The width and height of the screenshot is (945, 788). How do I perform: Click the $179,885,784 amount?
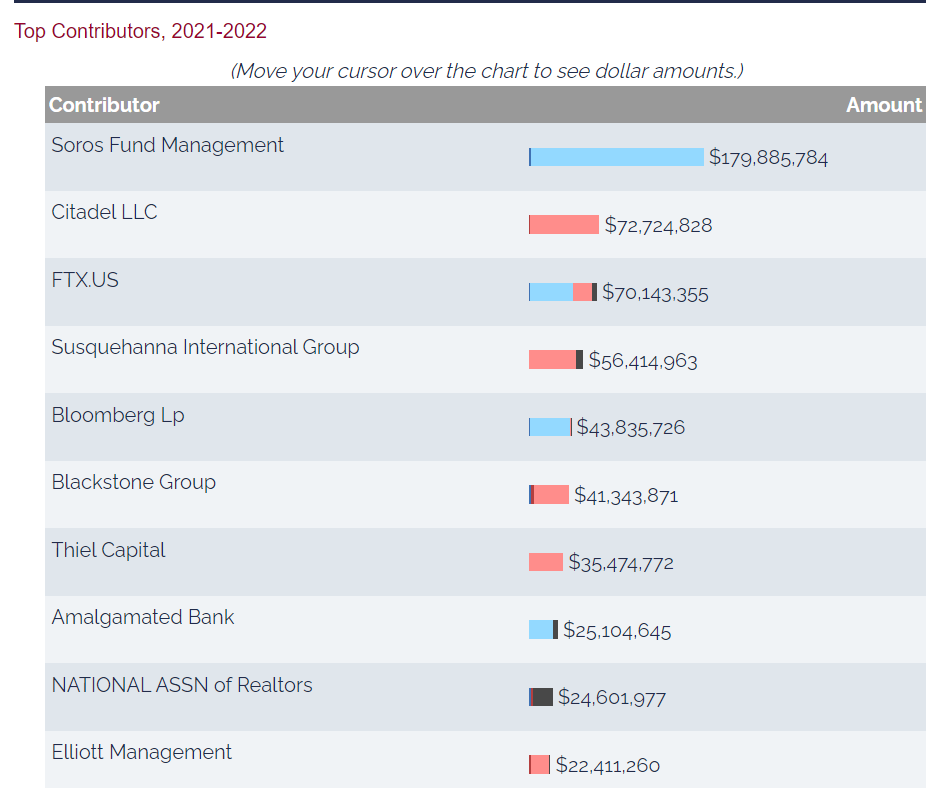(768, 158)
